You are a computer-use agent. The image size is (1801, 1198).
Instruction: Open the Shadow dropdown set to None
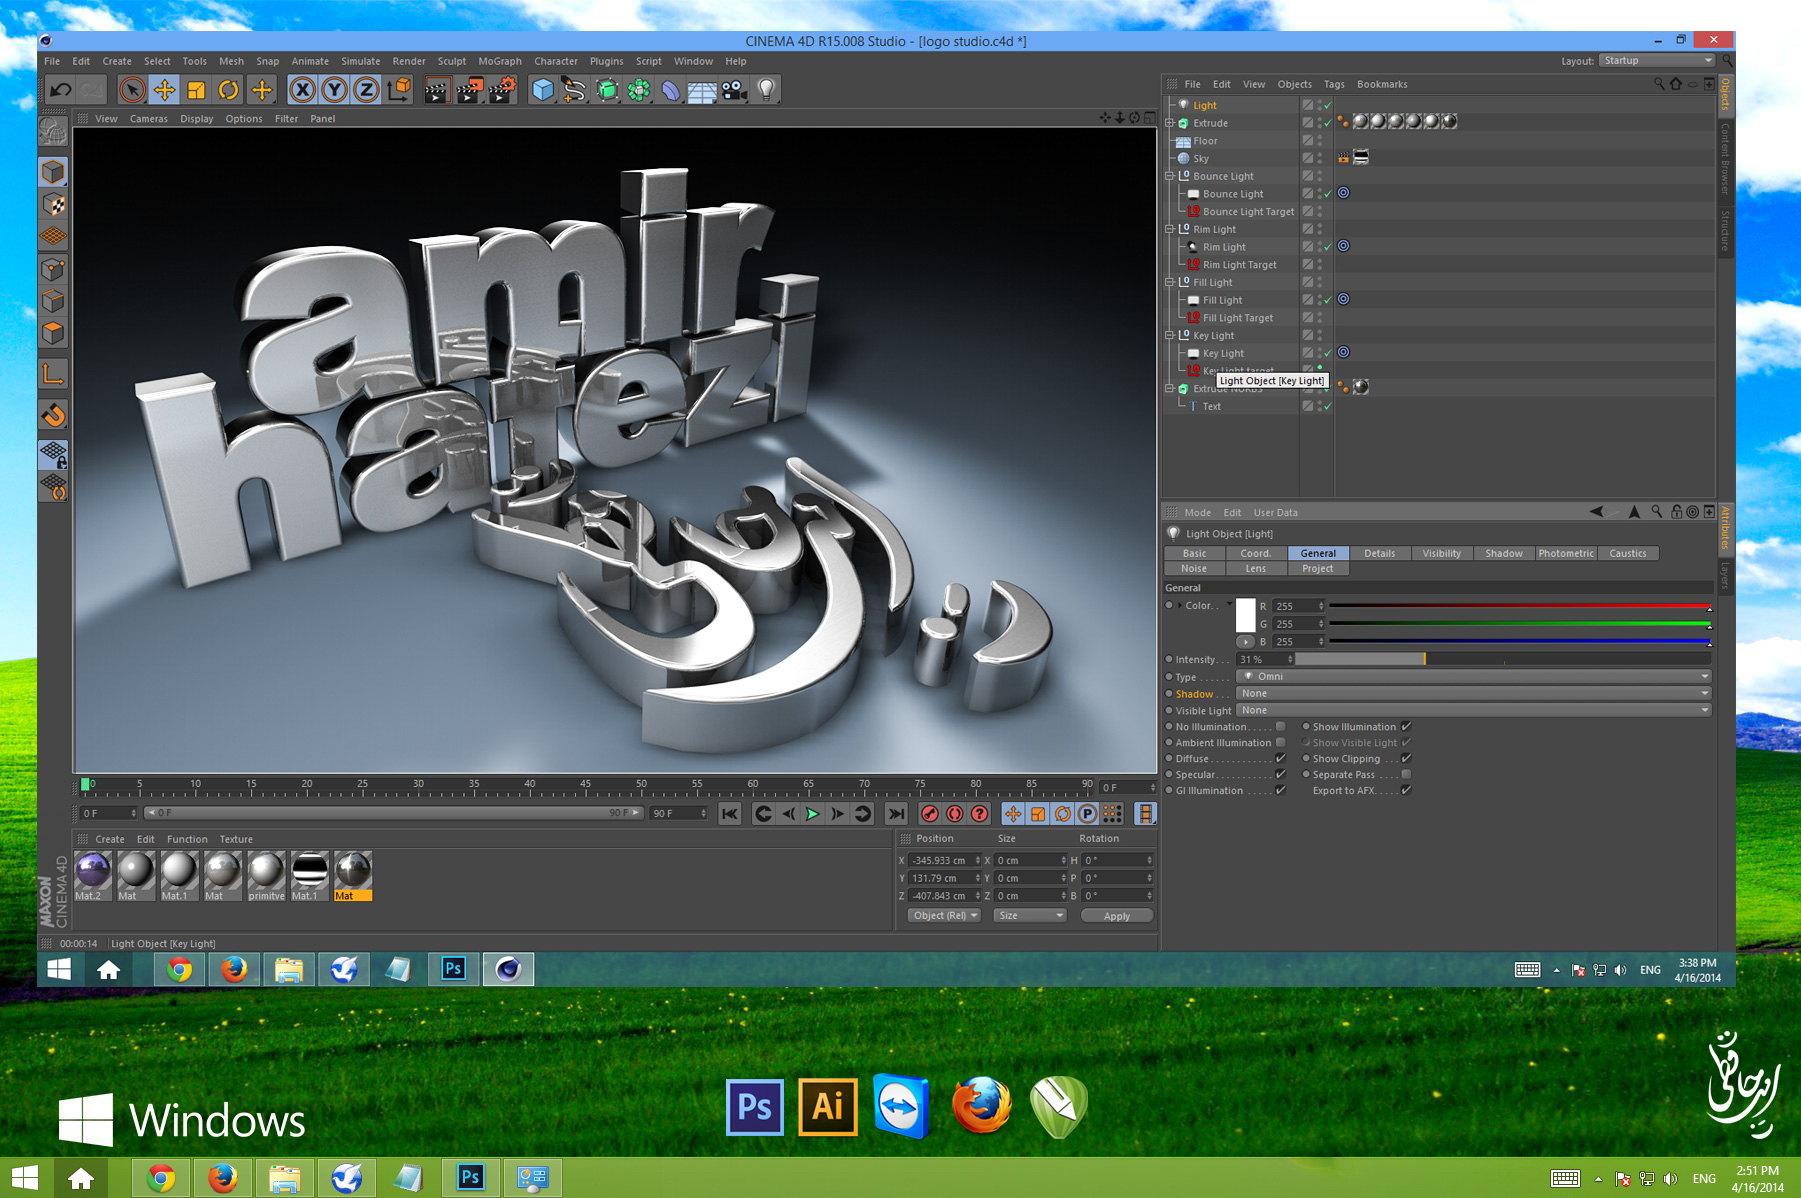point(1473,694)
